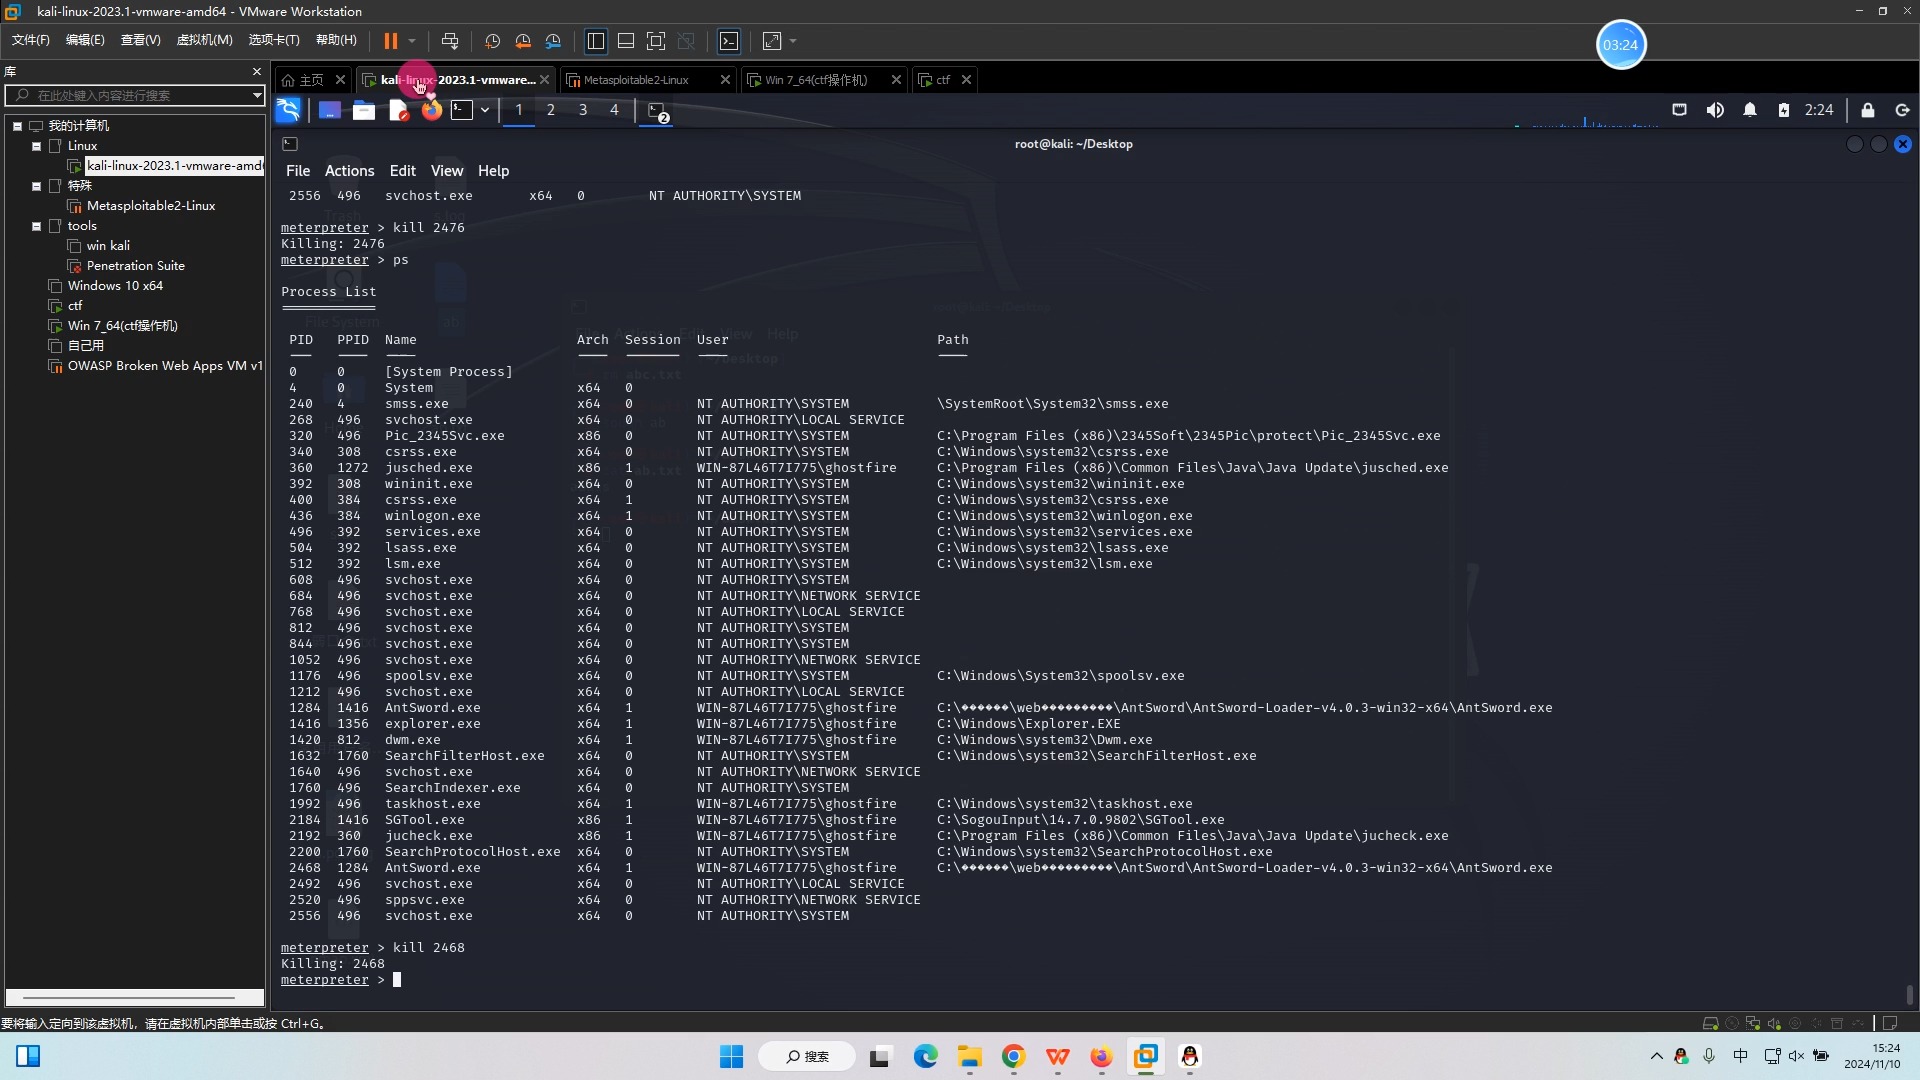
Task: Expand the terminal launcher dropdown arrow
Action: click(x=485, y=110)
